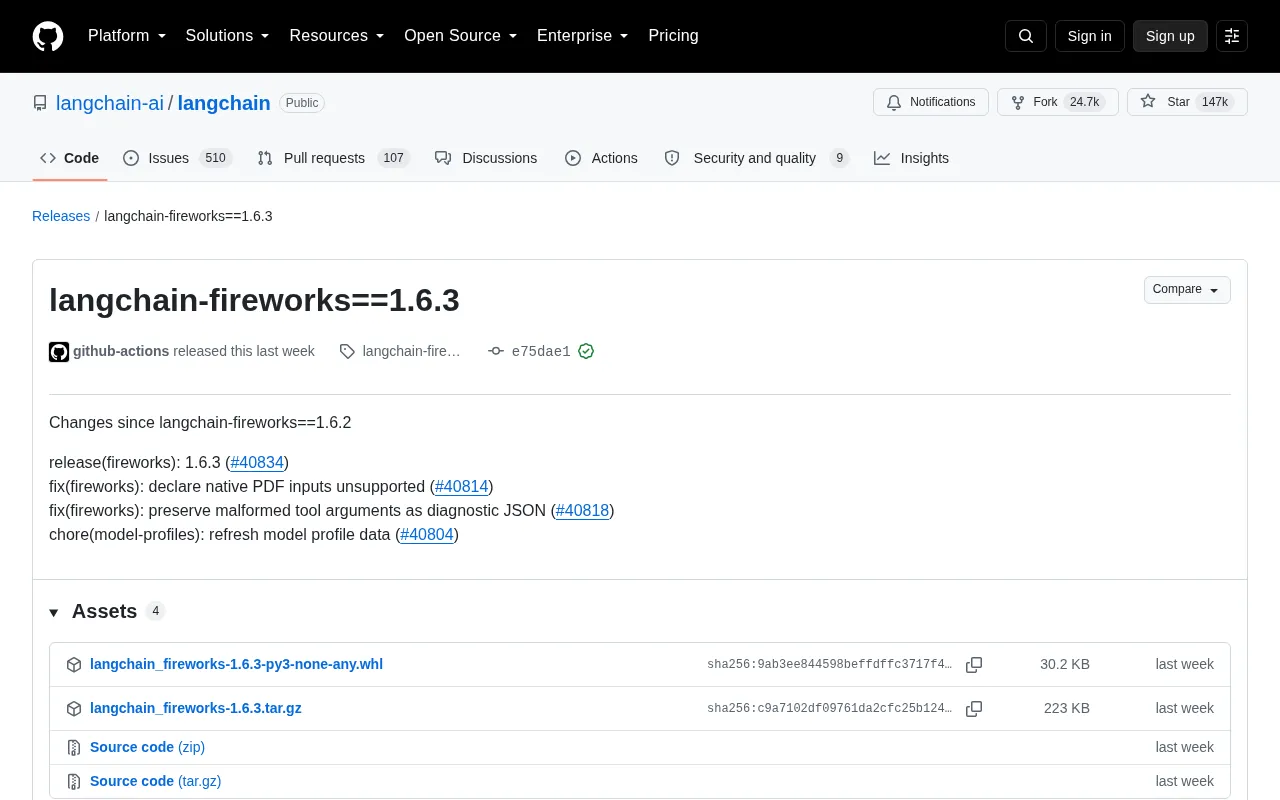Download langchain_fireworks-1.6.3-py3-none-any.whl
The height and width of the screenshot is (800, 1280).
(x=236, y=664)
